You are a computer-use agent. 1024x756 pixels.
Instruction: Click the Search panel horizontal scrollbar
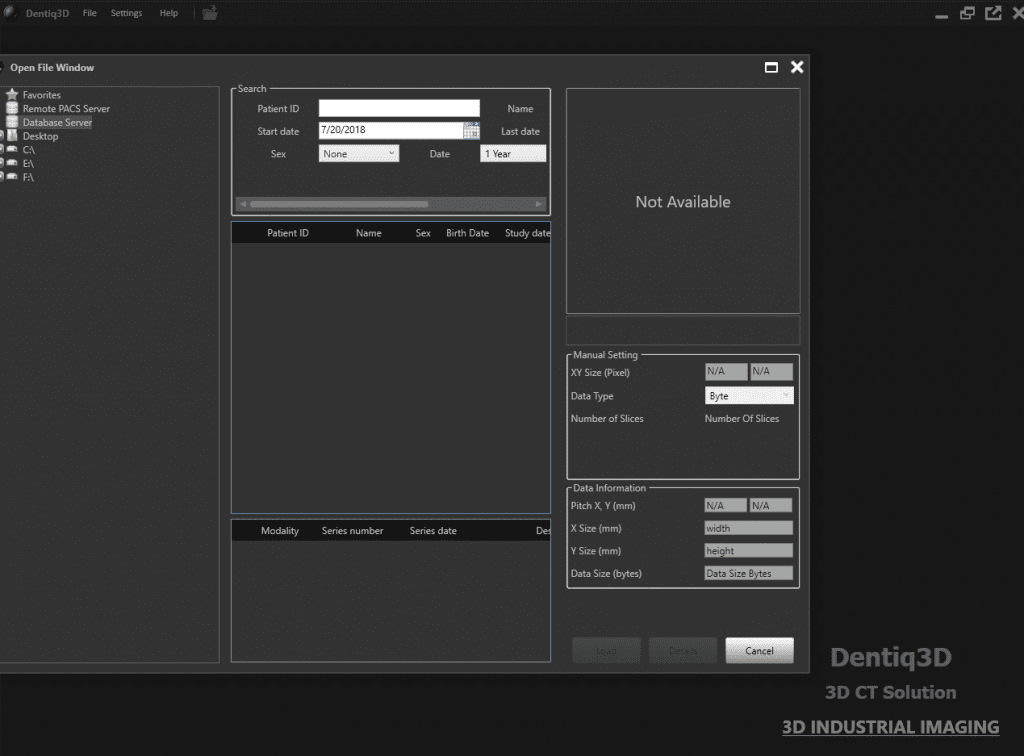[x=390, y=204]
